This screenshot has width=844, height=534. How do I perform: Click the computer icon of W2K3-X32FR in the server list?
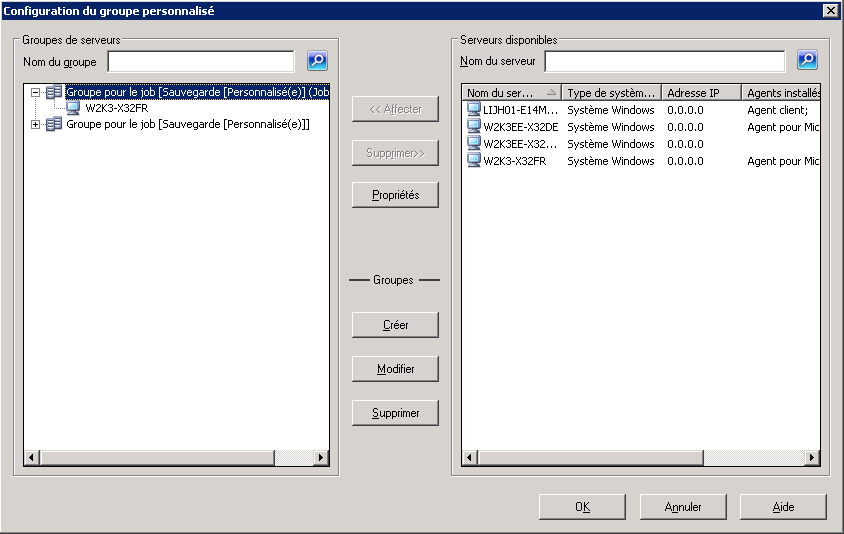[x=474, y=161]
